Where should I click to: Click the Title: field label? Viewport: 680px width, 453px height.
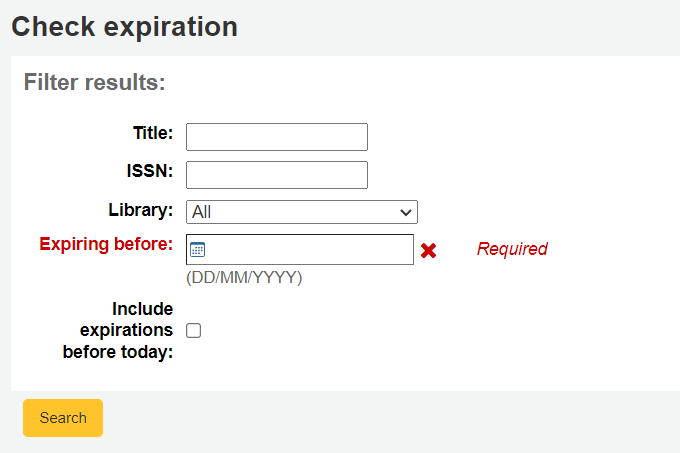point(153,133)
